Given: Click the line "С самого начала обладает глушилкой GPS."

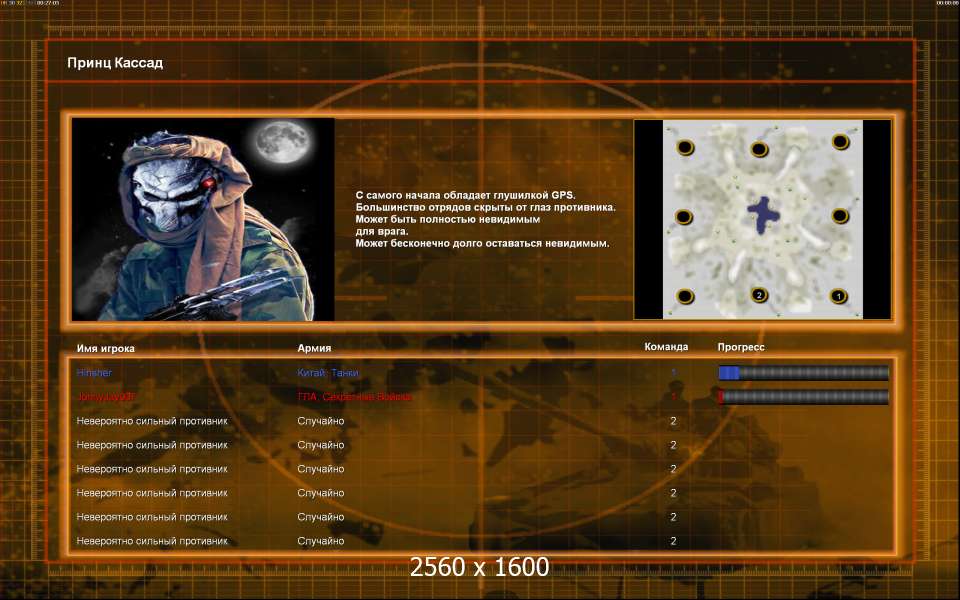Looking at the screenshot, I should click(x=465, y=195).
